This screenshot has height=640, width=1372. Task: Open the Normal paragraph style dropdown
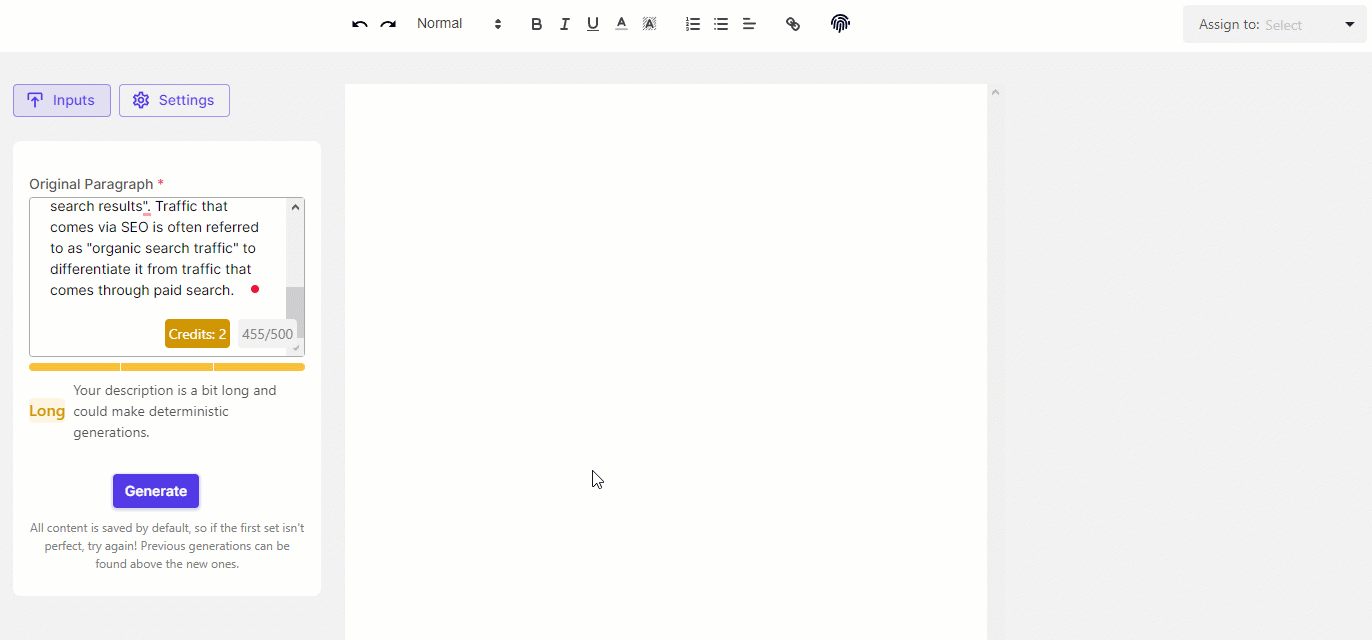coord(459,24)
